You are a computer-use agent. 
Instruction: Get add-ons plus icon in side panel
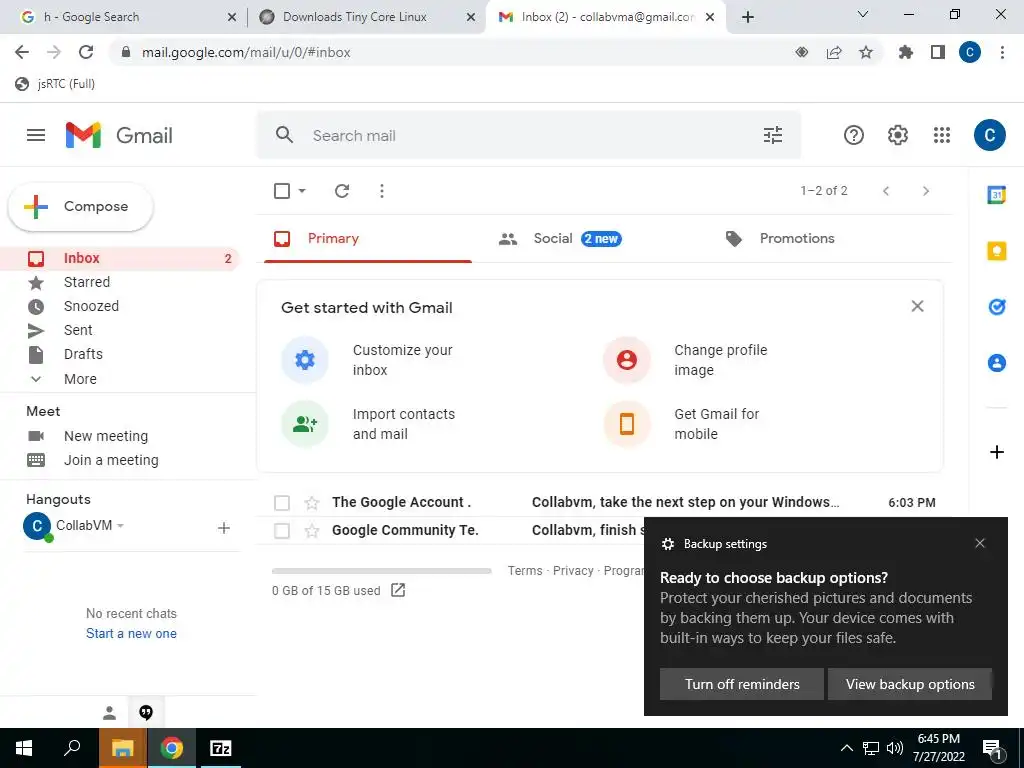click(x=997, y=452)
